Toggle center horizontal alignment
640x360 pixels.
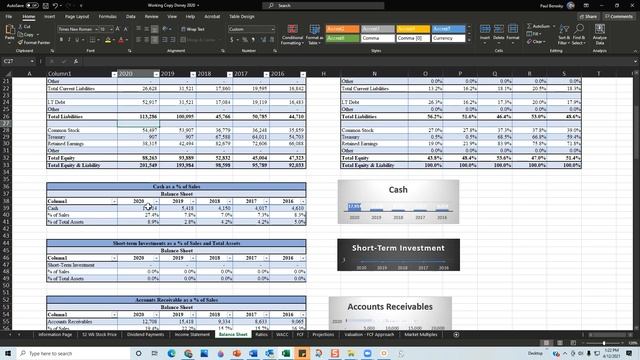[x=146, y=40]
